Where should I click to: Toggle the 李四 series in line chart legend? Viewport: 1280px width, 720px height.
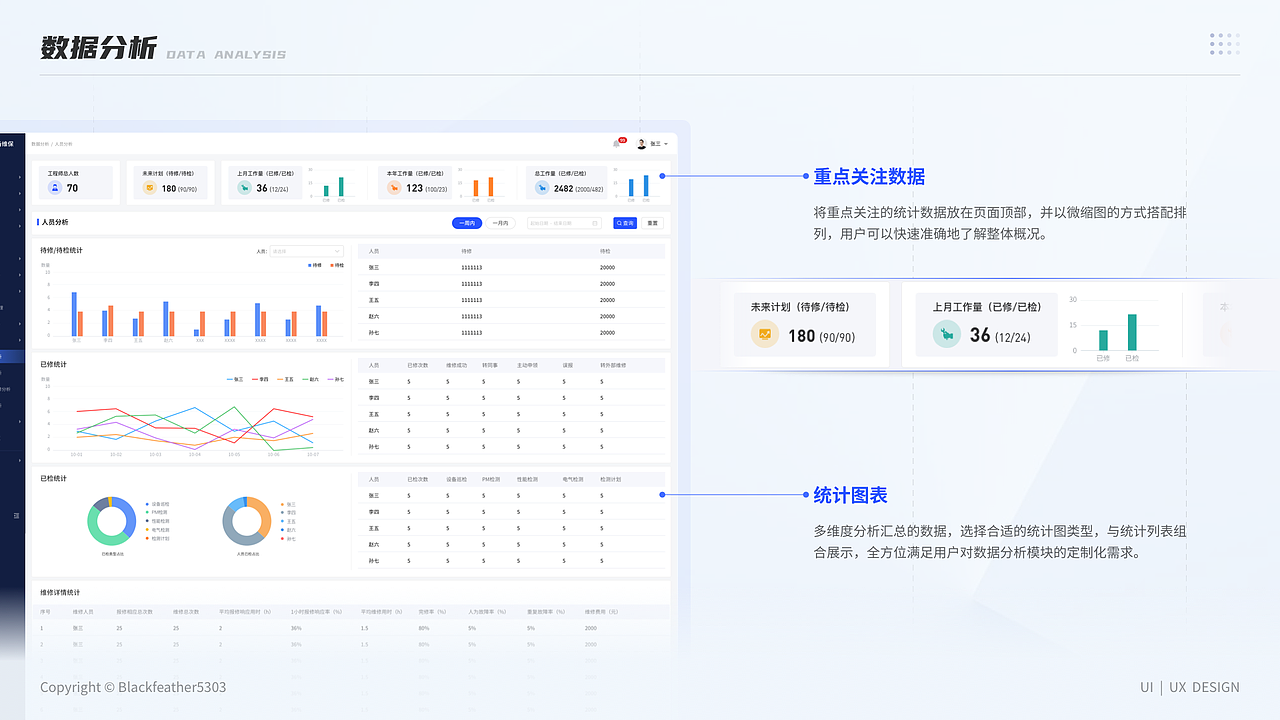[x=261, y=379]
